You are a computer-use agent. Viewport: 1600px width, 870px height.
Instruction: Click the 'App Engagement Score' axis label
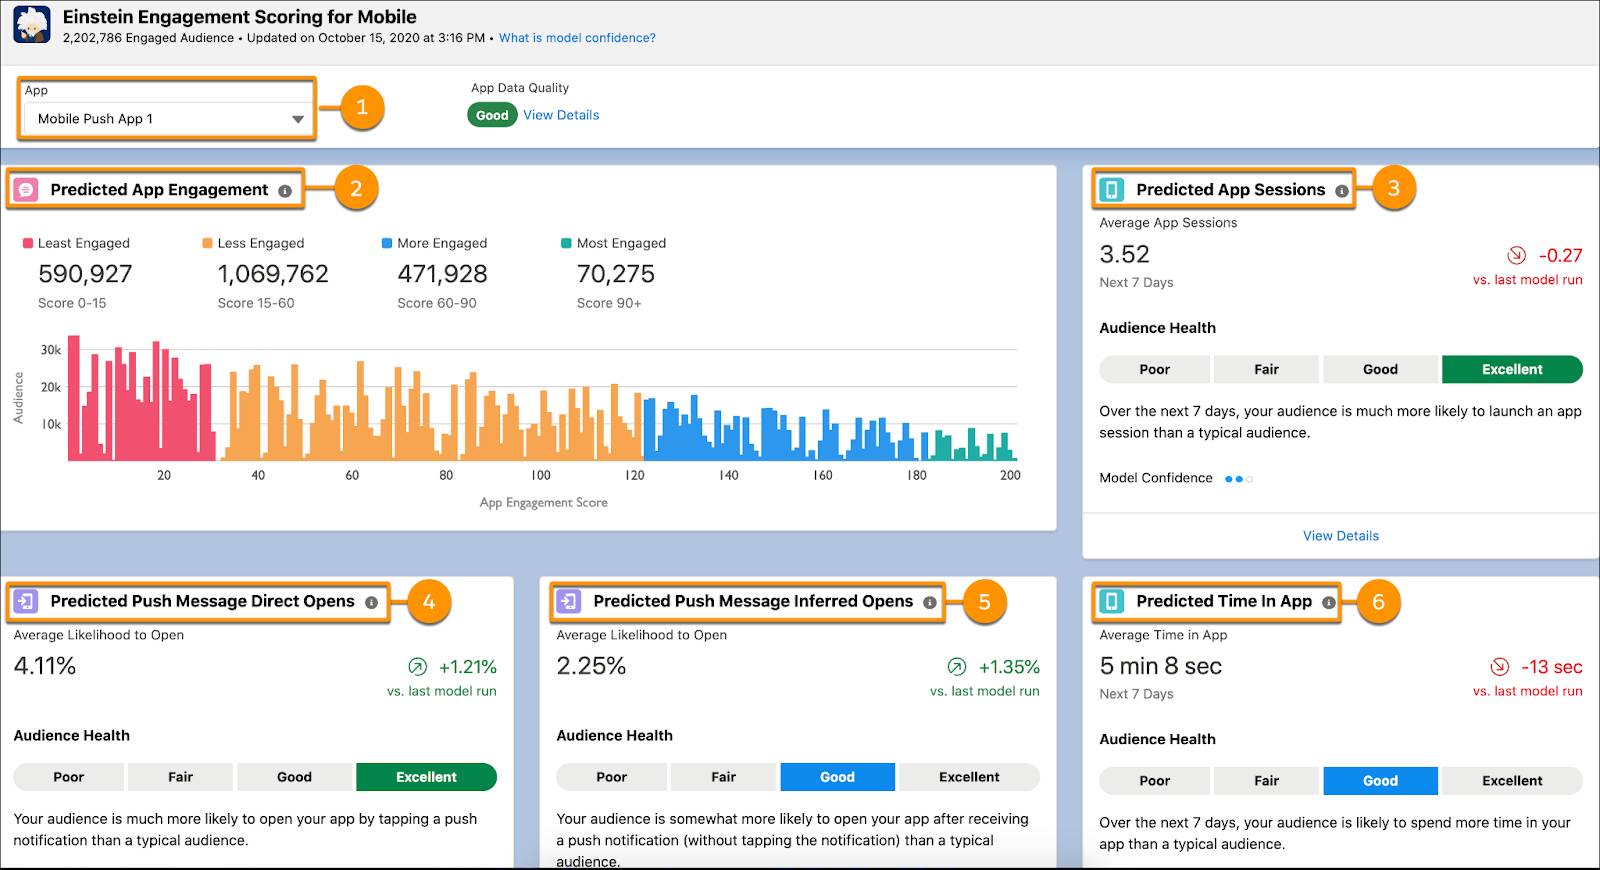click(x=543, y=503)
